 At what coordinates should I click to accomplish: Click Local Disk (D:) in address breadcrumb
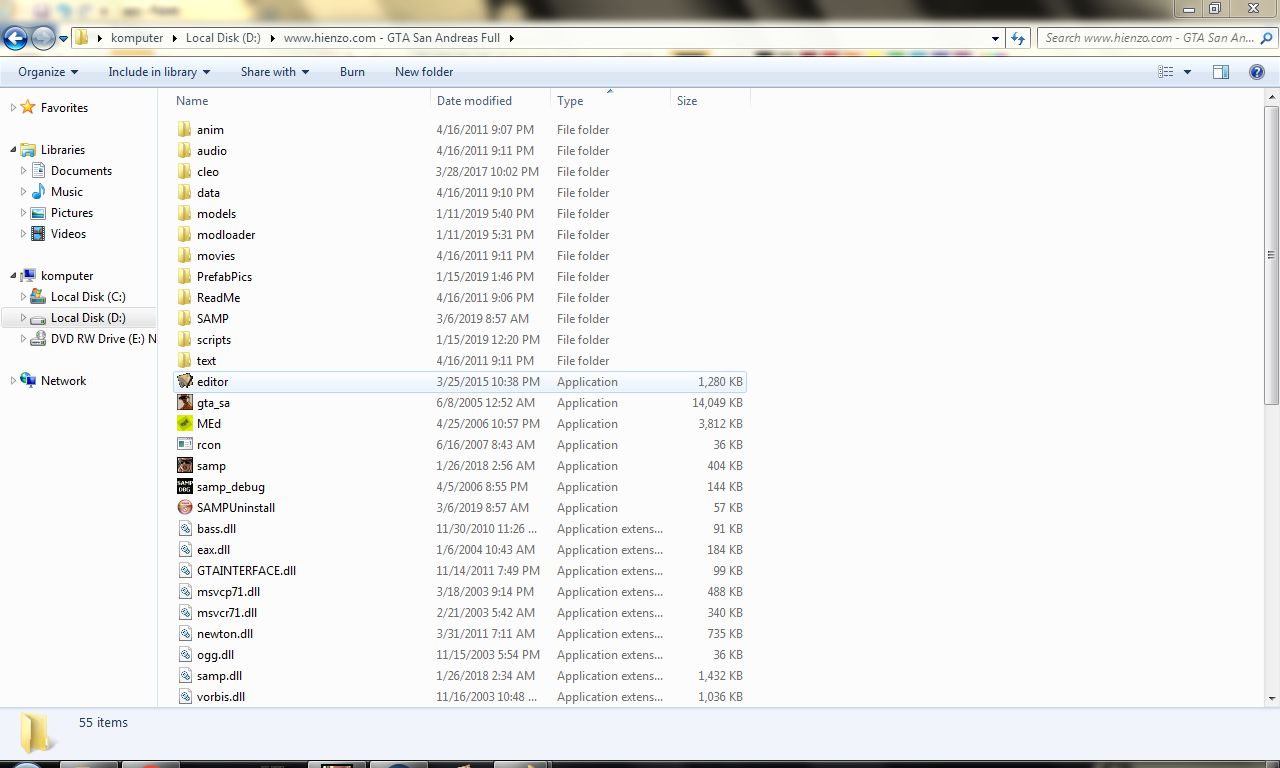point(221,38)
